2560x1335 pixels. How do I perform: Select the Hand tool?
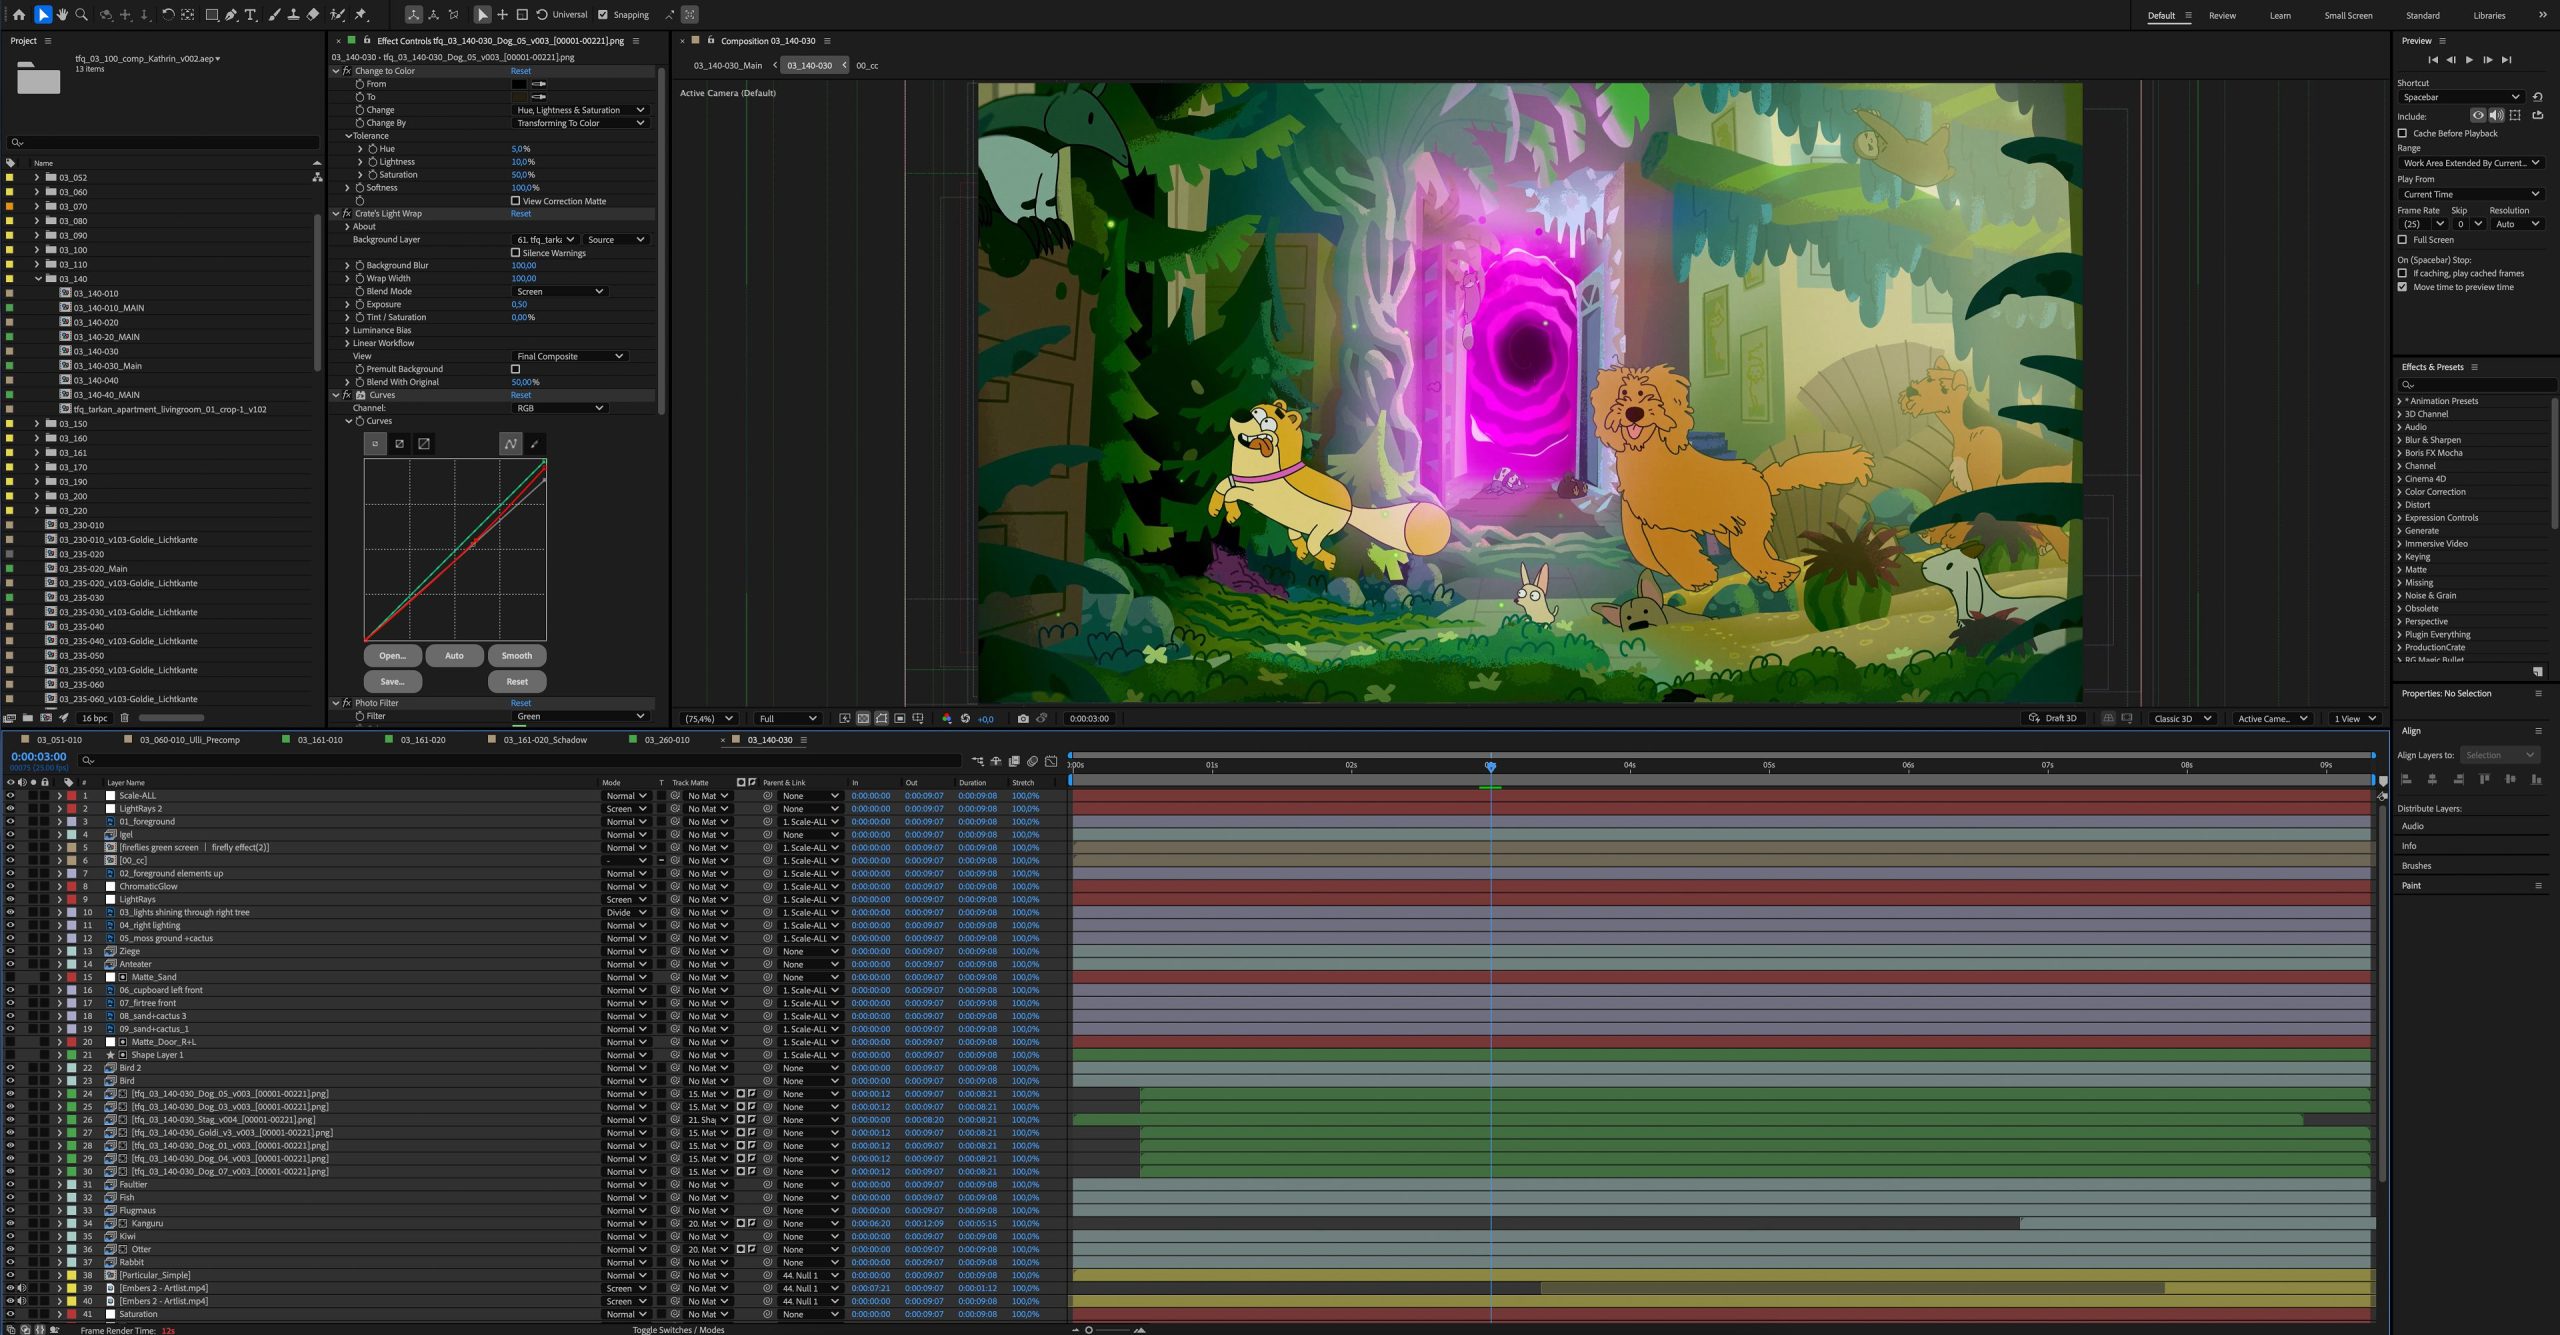pos(62,15)
